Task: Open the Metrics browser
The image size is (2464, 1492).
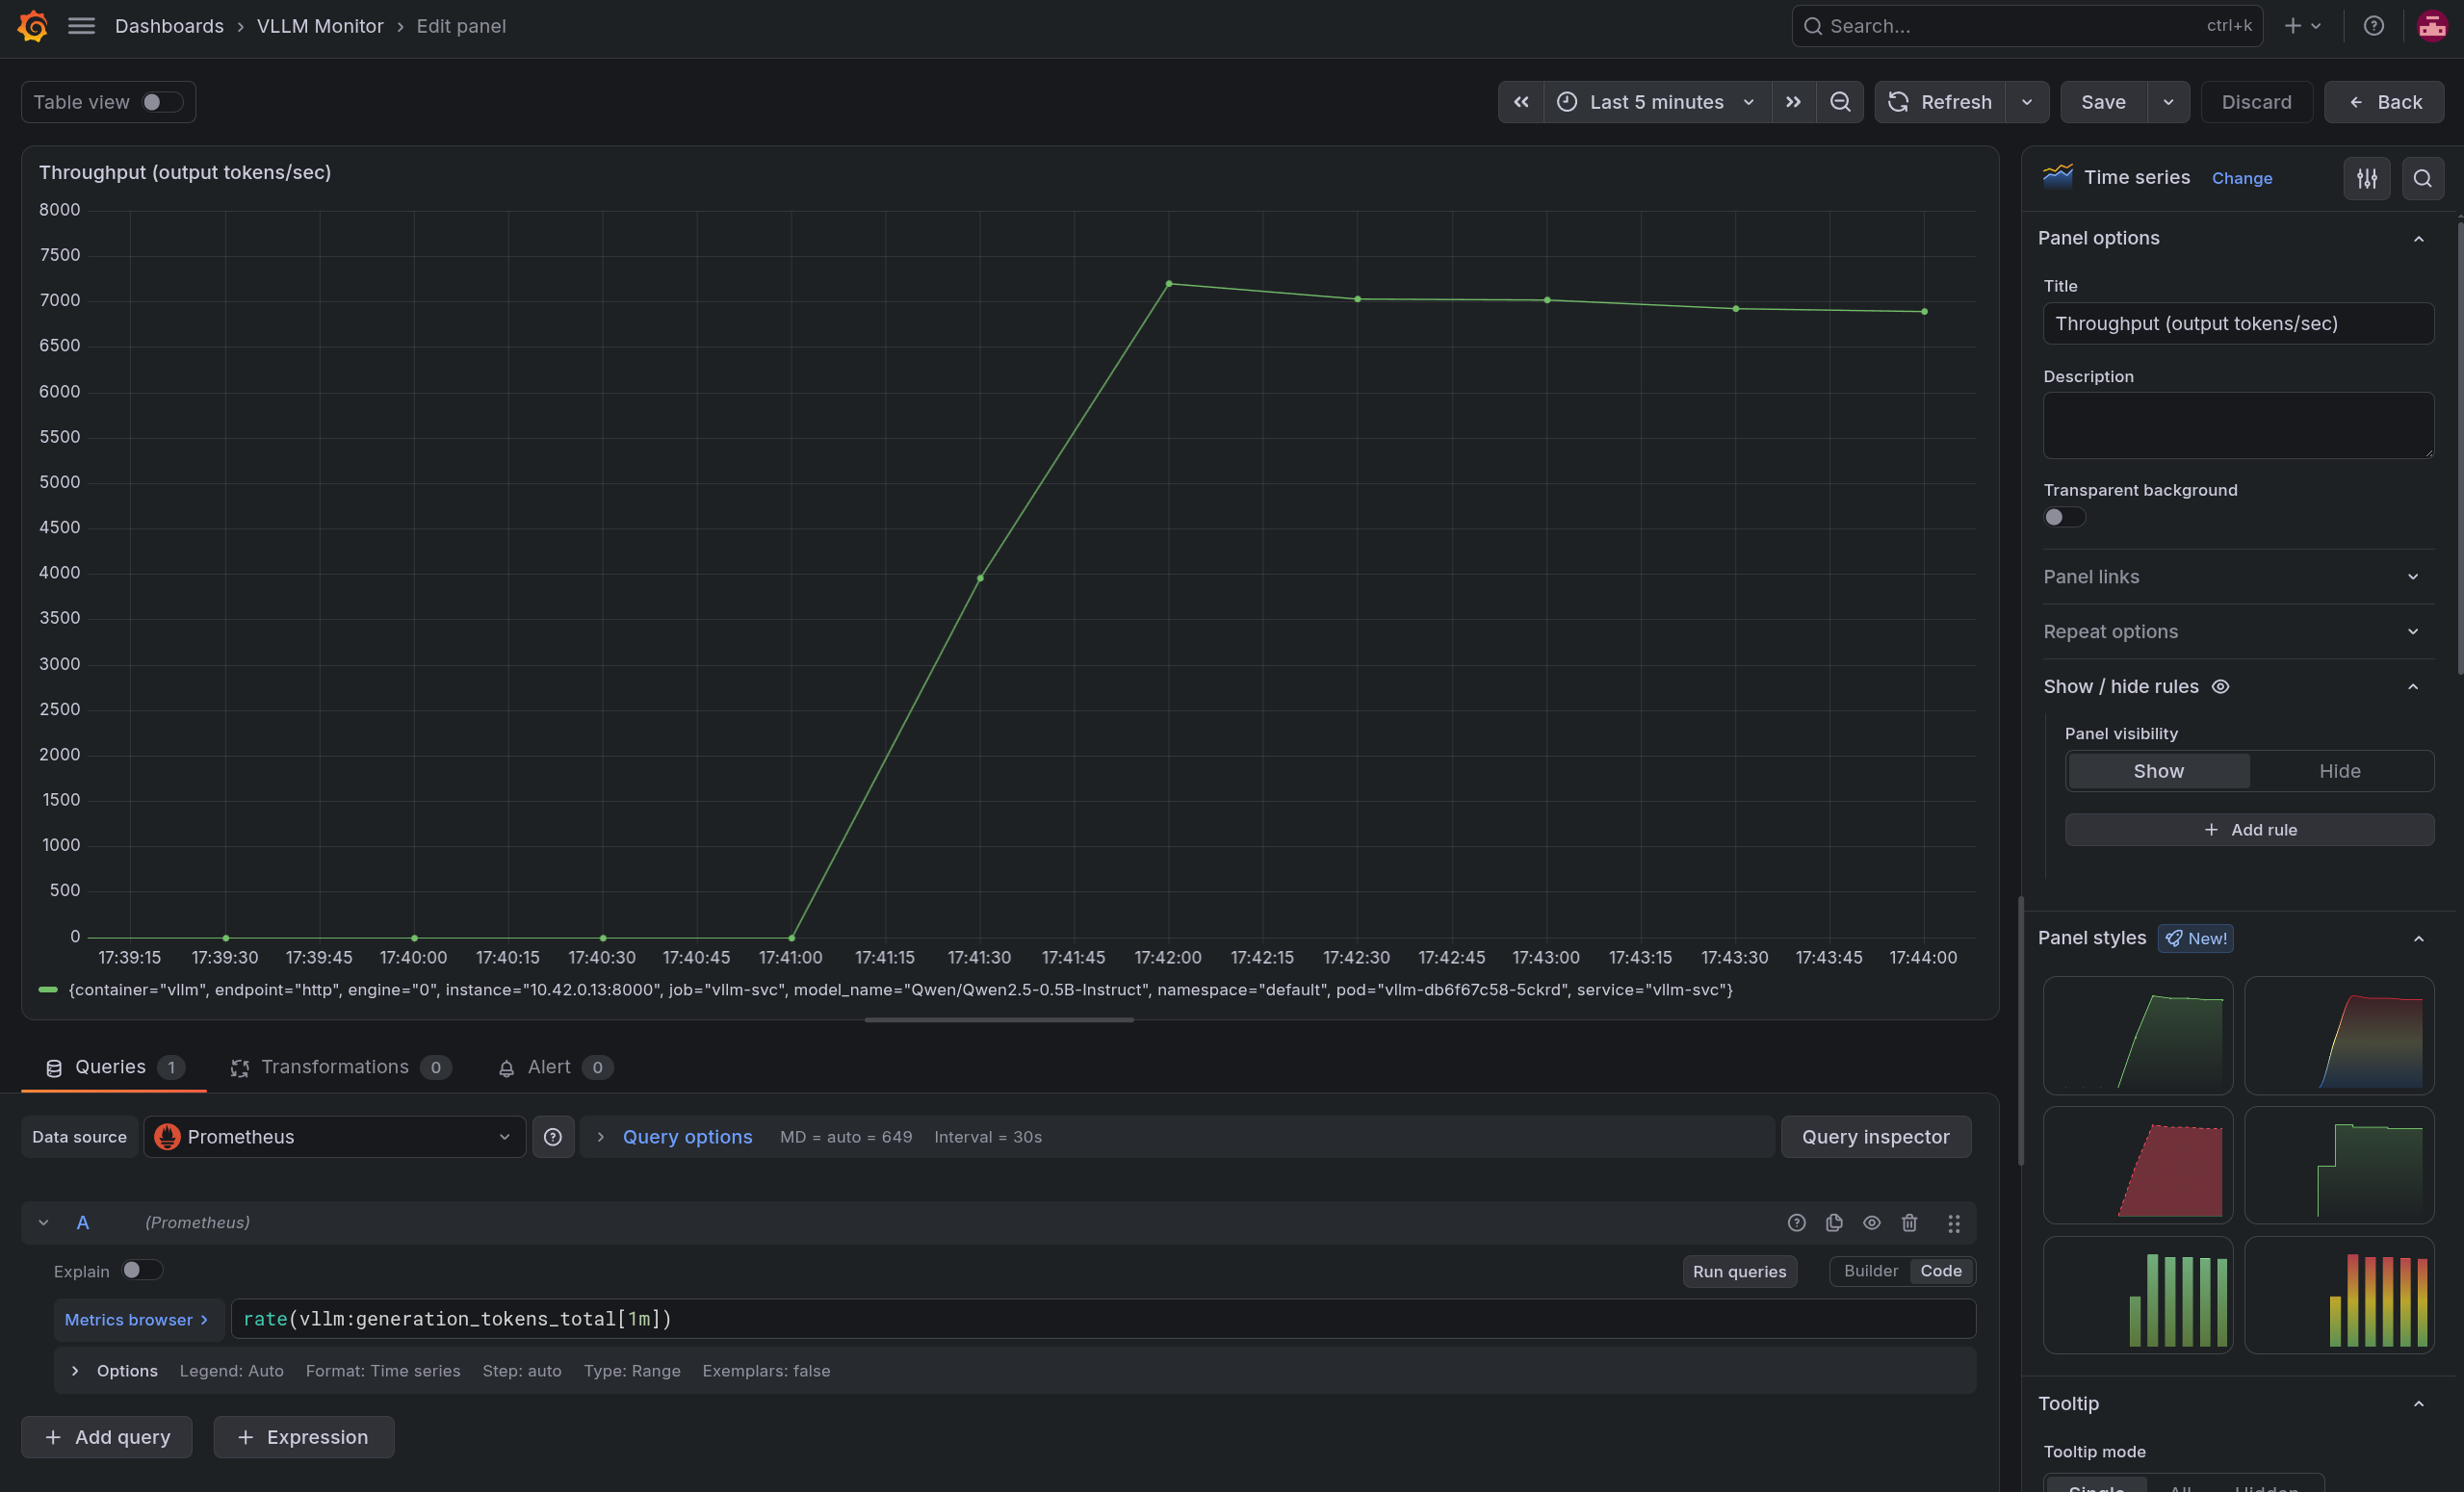Action: pyautogui.click(x=136, y=1319)
